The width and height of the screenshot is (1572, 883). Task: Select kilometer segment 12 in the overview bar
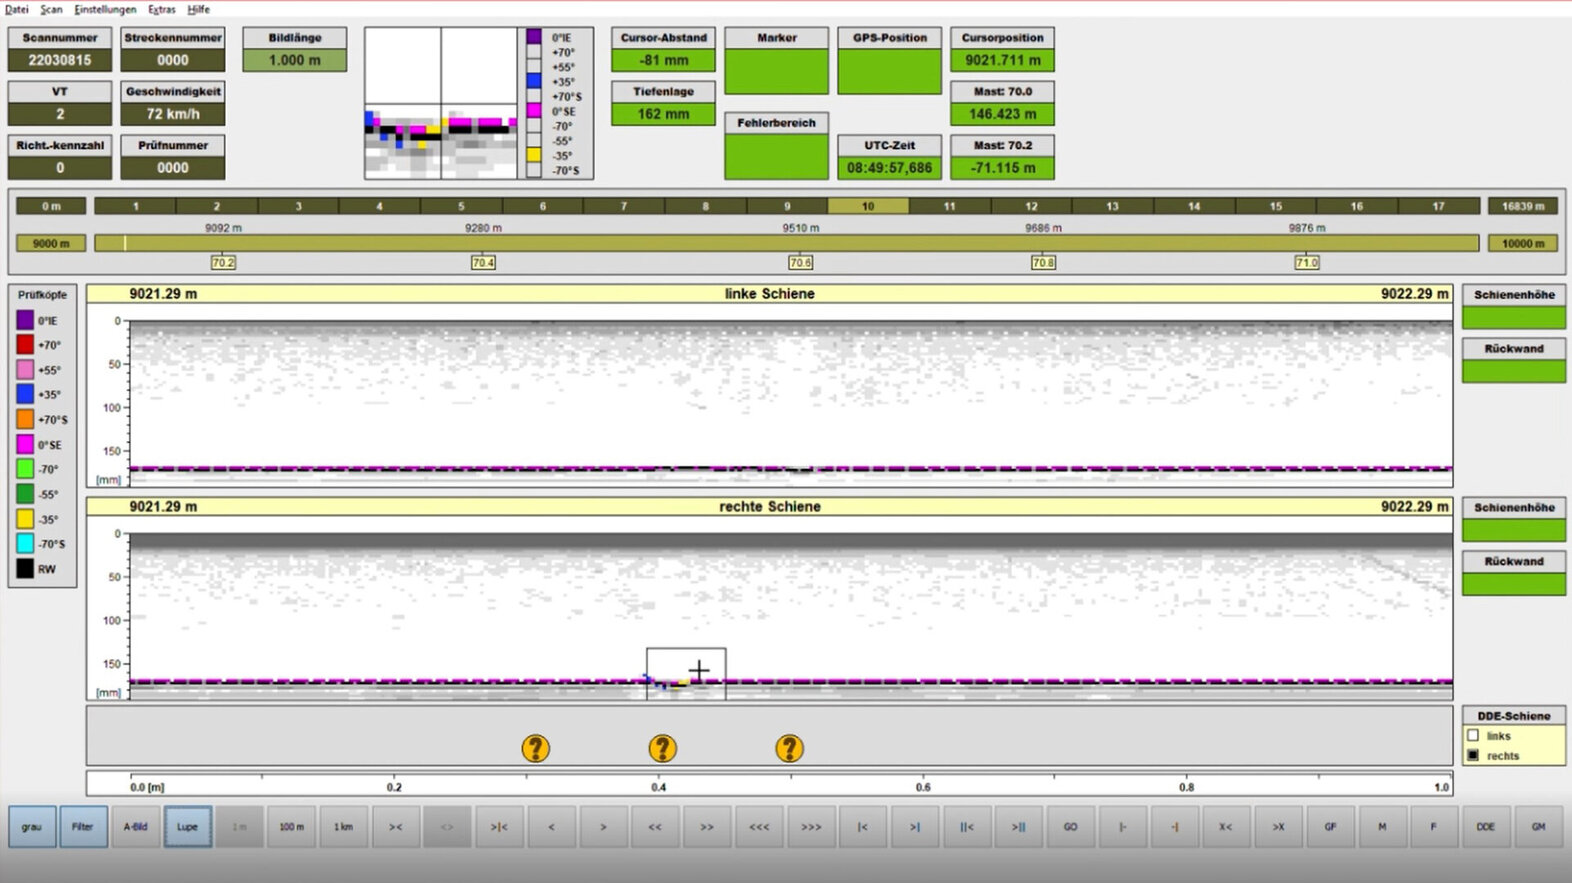point(1031,206)
